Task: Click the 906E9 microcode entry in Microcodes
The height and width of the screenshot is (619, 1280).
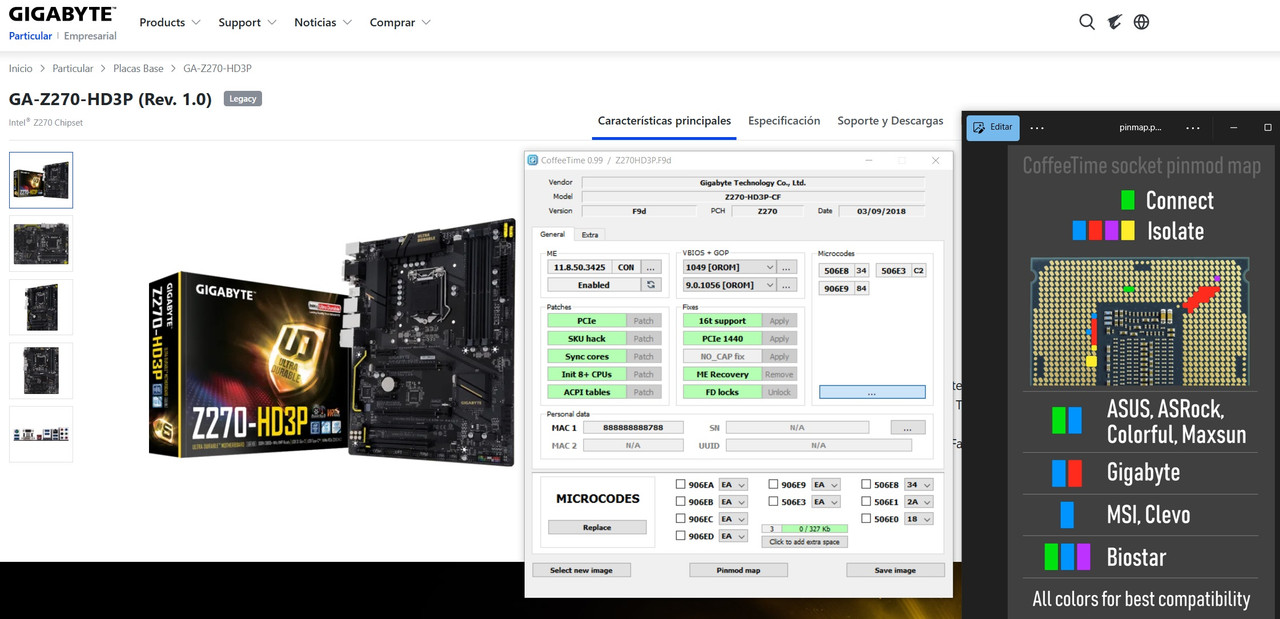Action: [844, 289]
